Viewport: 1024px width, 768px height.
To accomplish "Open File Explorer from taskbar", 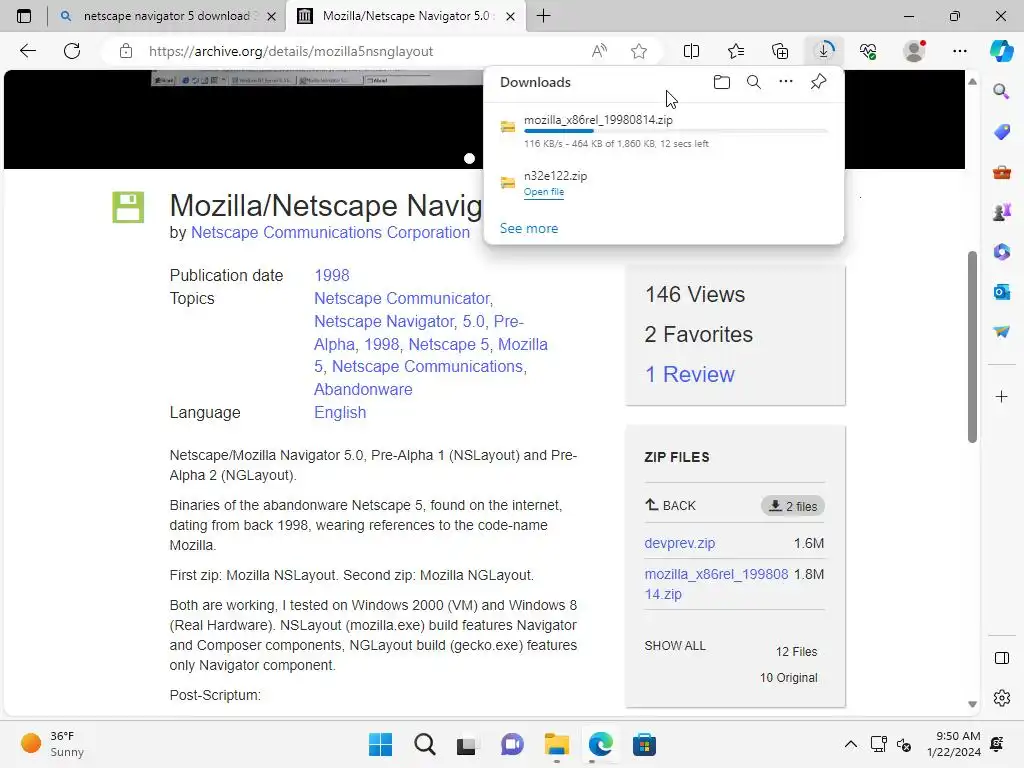I will [556, 744].
